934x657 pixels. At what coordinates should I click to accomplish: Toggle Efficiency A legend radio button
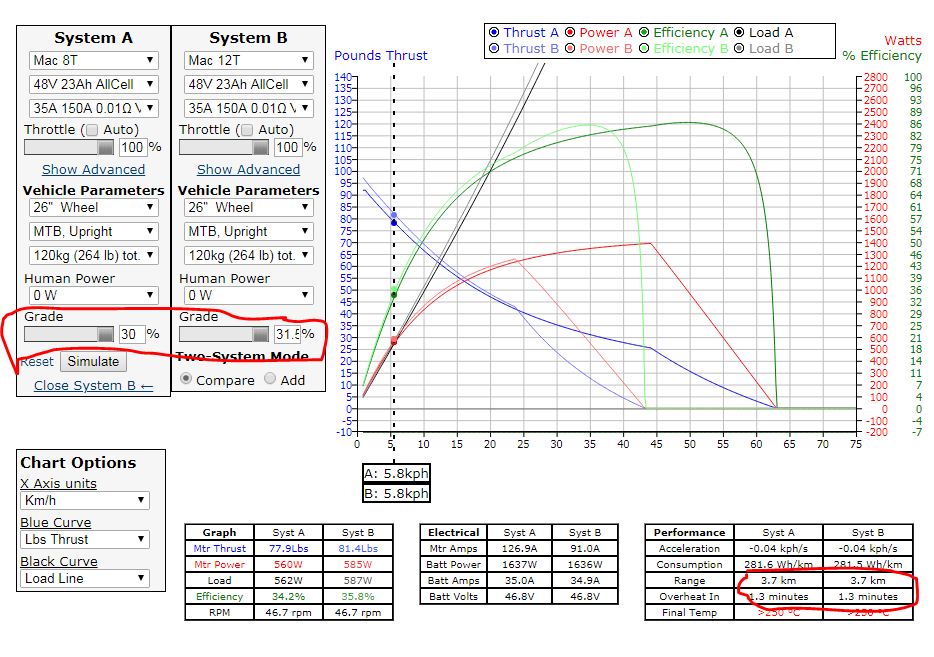(x=644, y=32)
